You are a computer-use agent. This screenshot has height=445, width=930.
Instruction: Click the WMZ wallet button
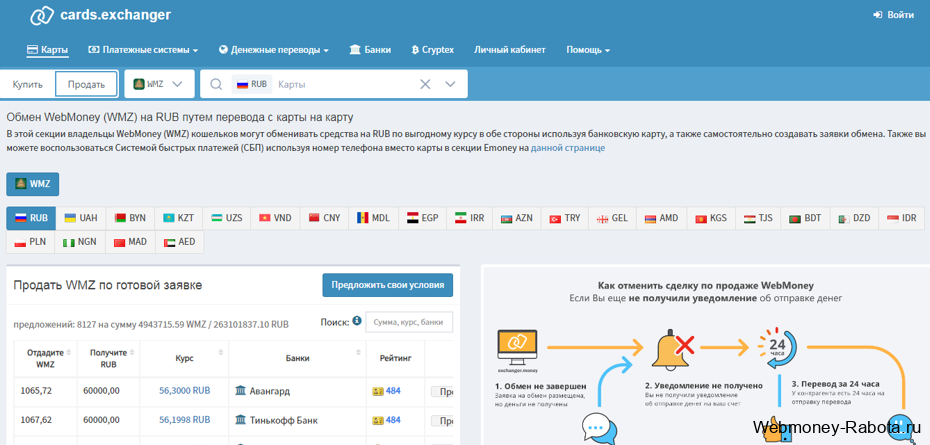tap(33, 184)
